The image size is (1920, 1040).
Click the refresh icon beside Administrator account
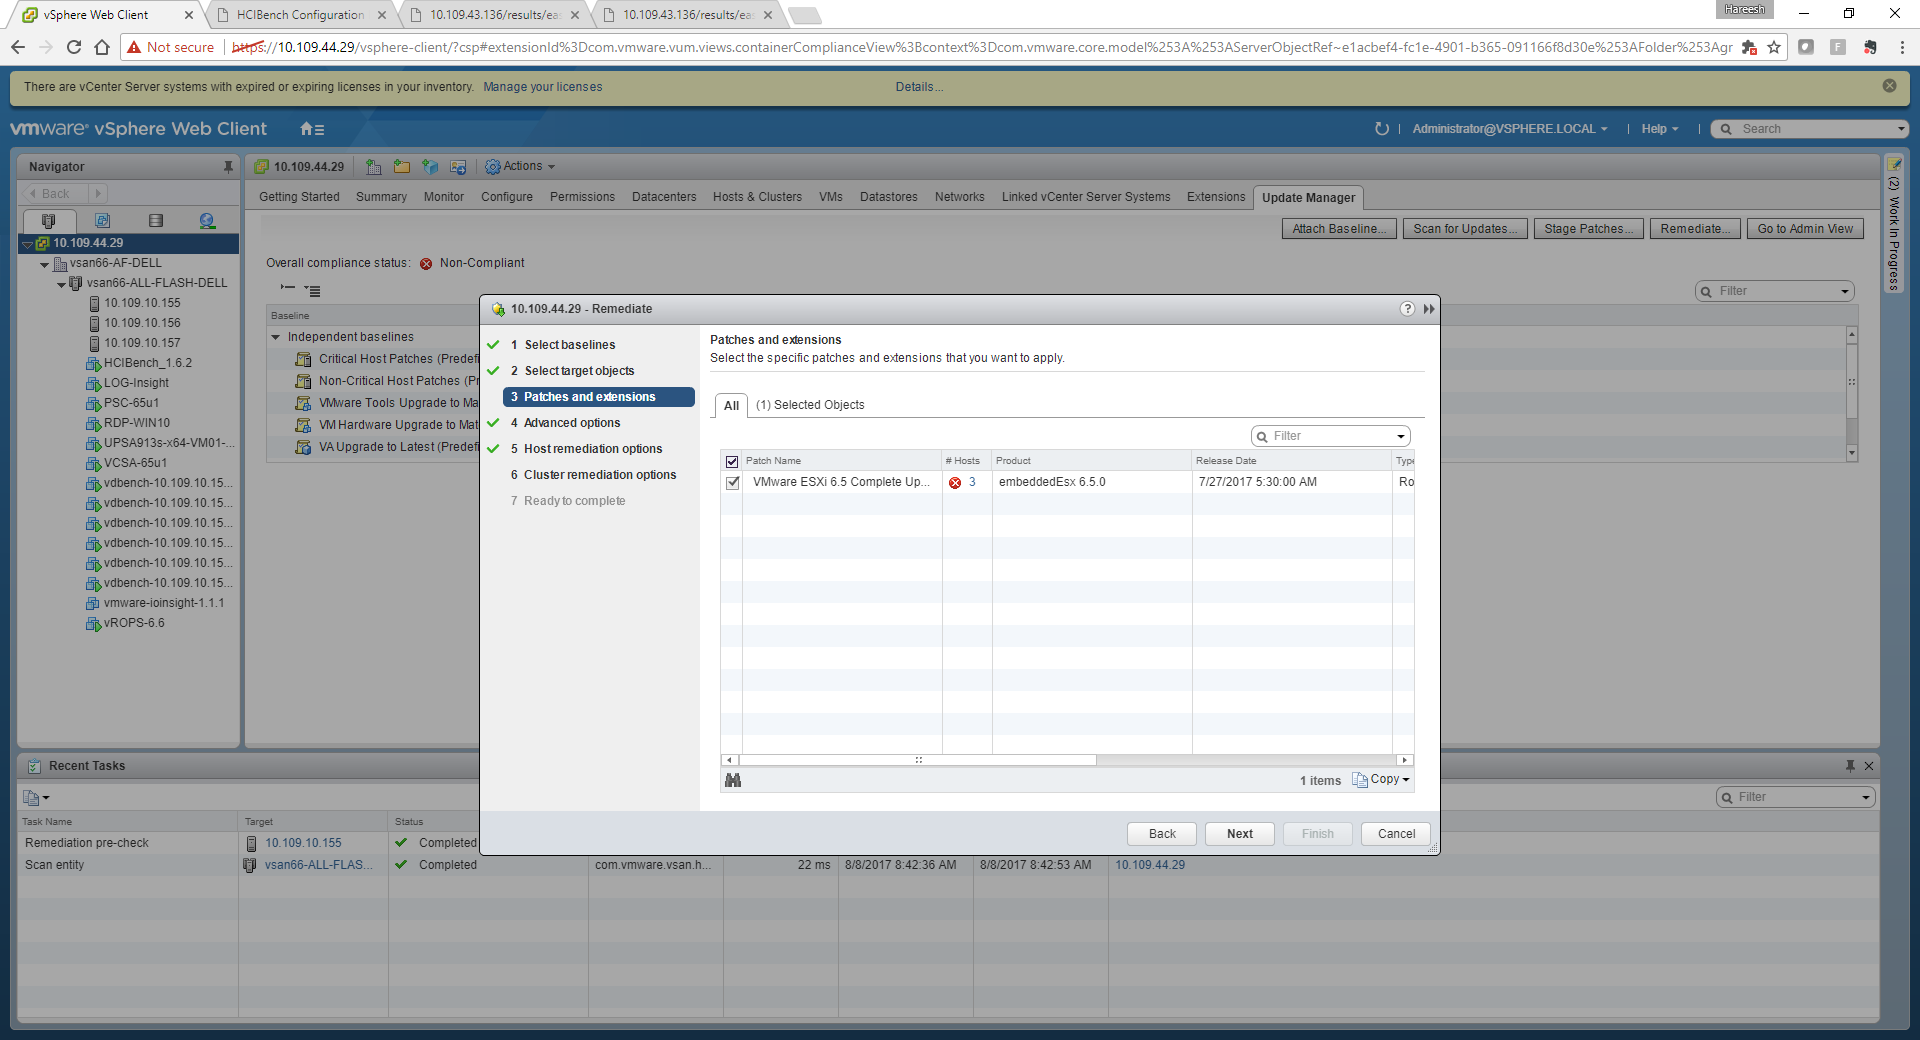[1382, 129]
